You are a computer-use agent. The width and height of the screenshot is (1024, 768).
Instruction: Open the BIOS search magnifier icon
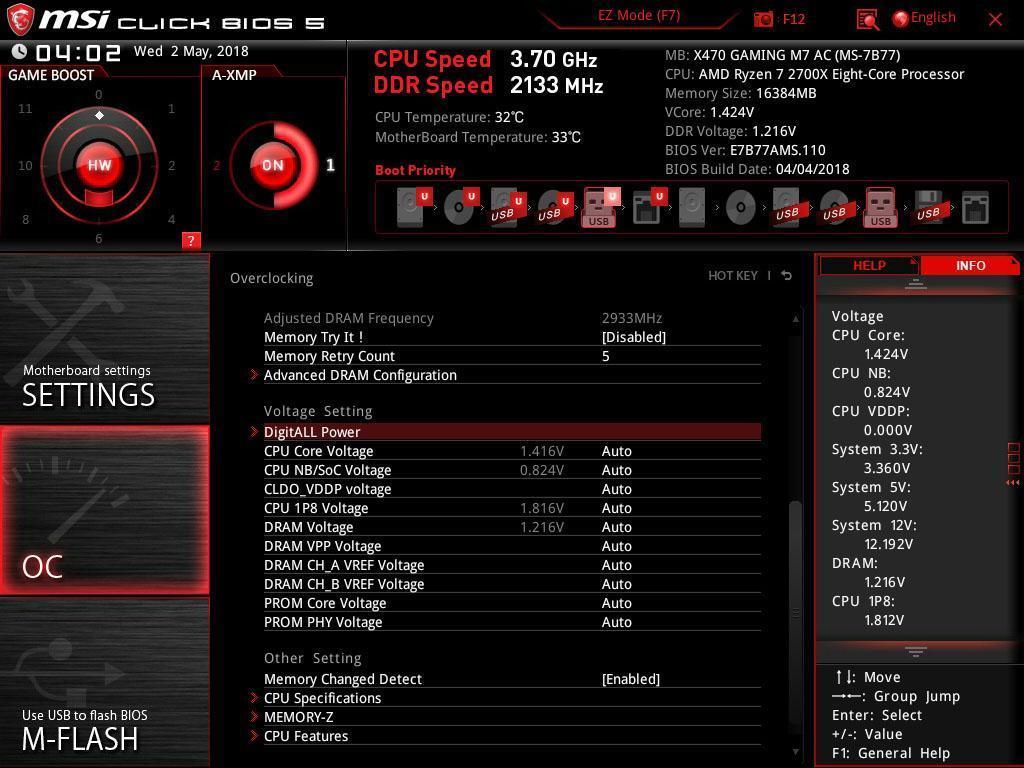867,20
